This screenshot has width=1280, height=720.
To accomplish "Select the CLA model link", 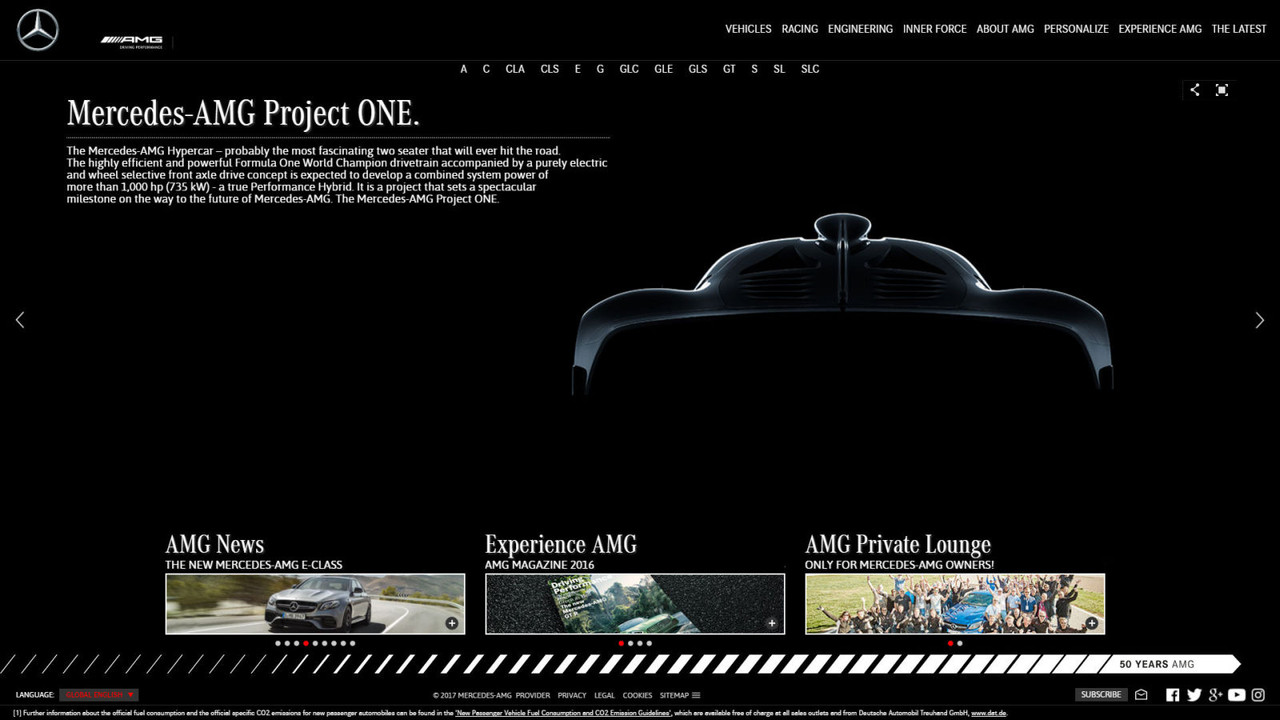I will [515, 69].
